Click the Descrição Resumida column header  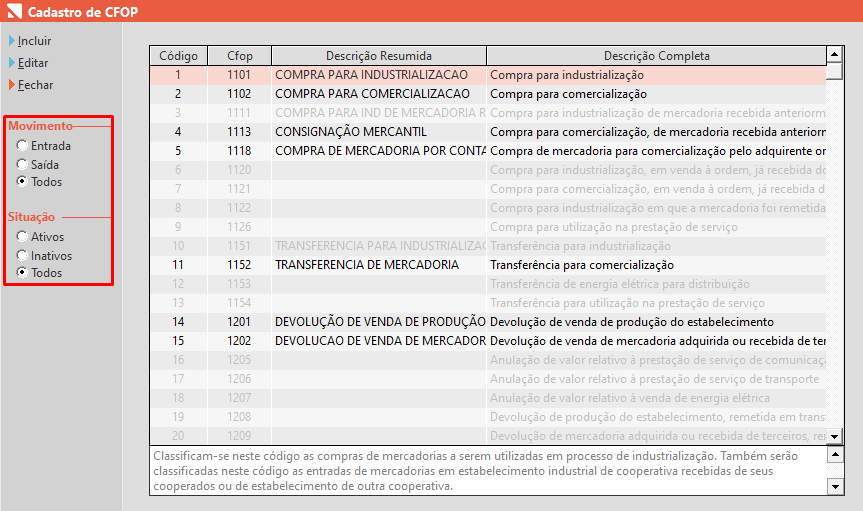[379, 56]
